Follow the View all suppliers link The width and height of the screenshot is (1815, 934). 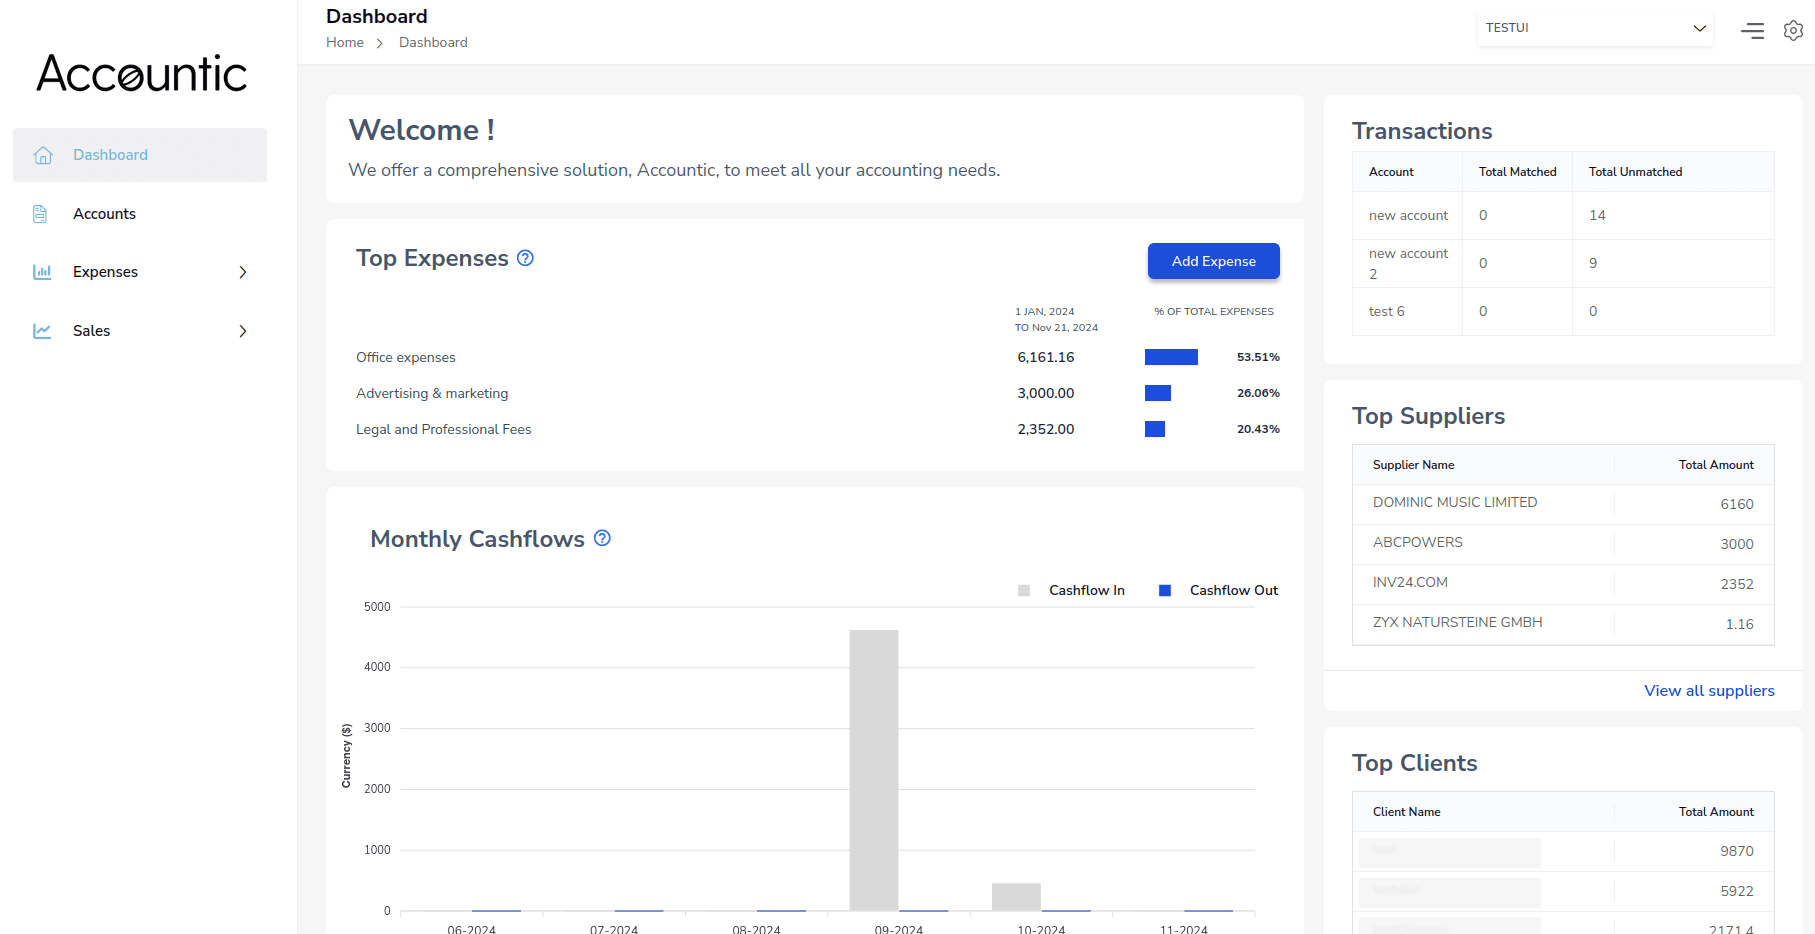pos(1709,691)
